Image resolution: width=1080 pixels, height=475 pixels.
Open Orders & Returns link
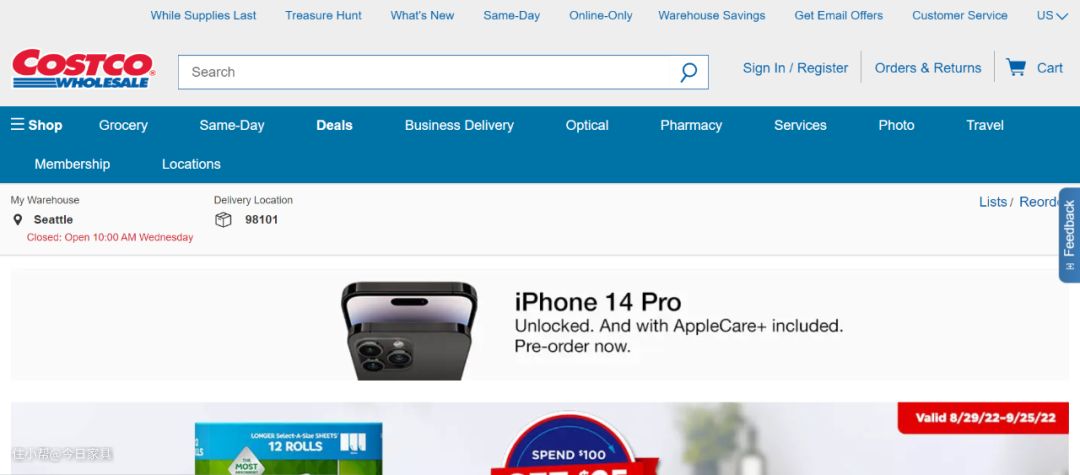[928, 67]
